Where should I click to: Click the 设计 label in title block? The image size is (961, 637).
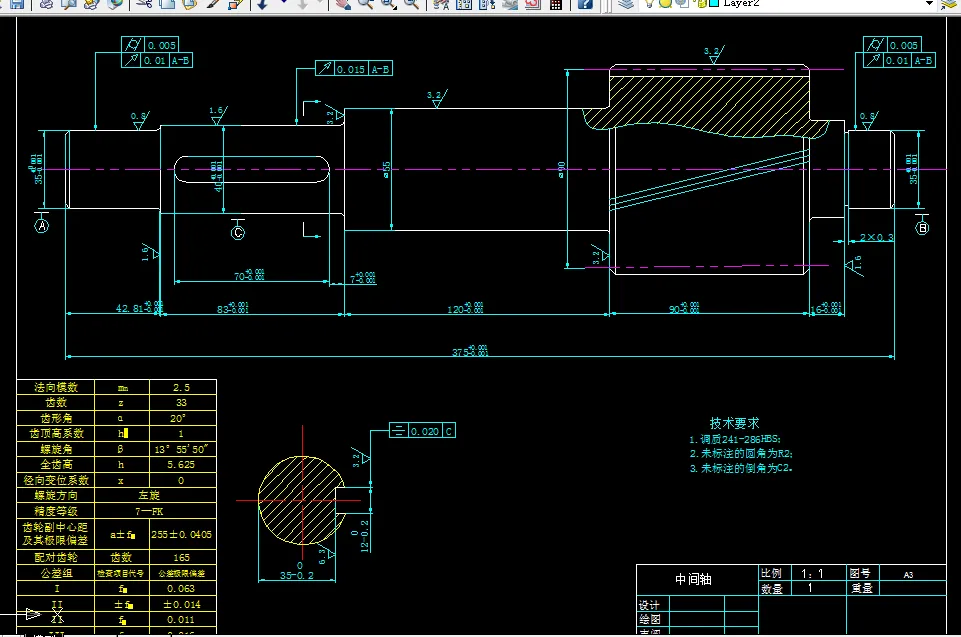(x=650, y=605)
